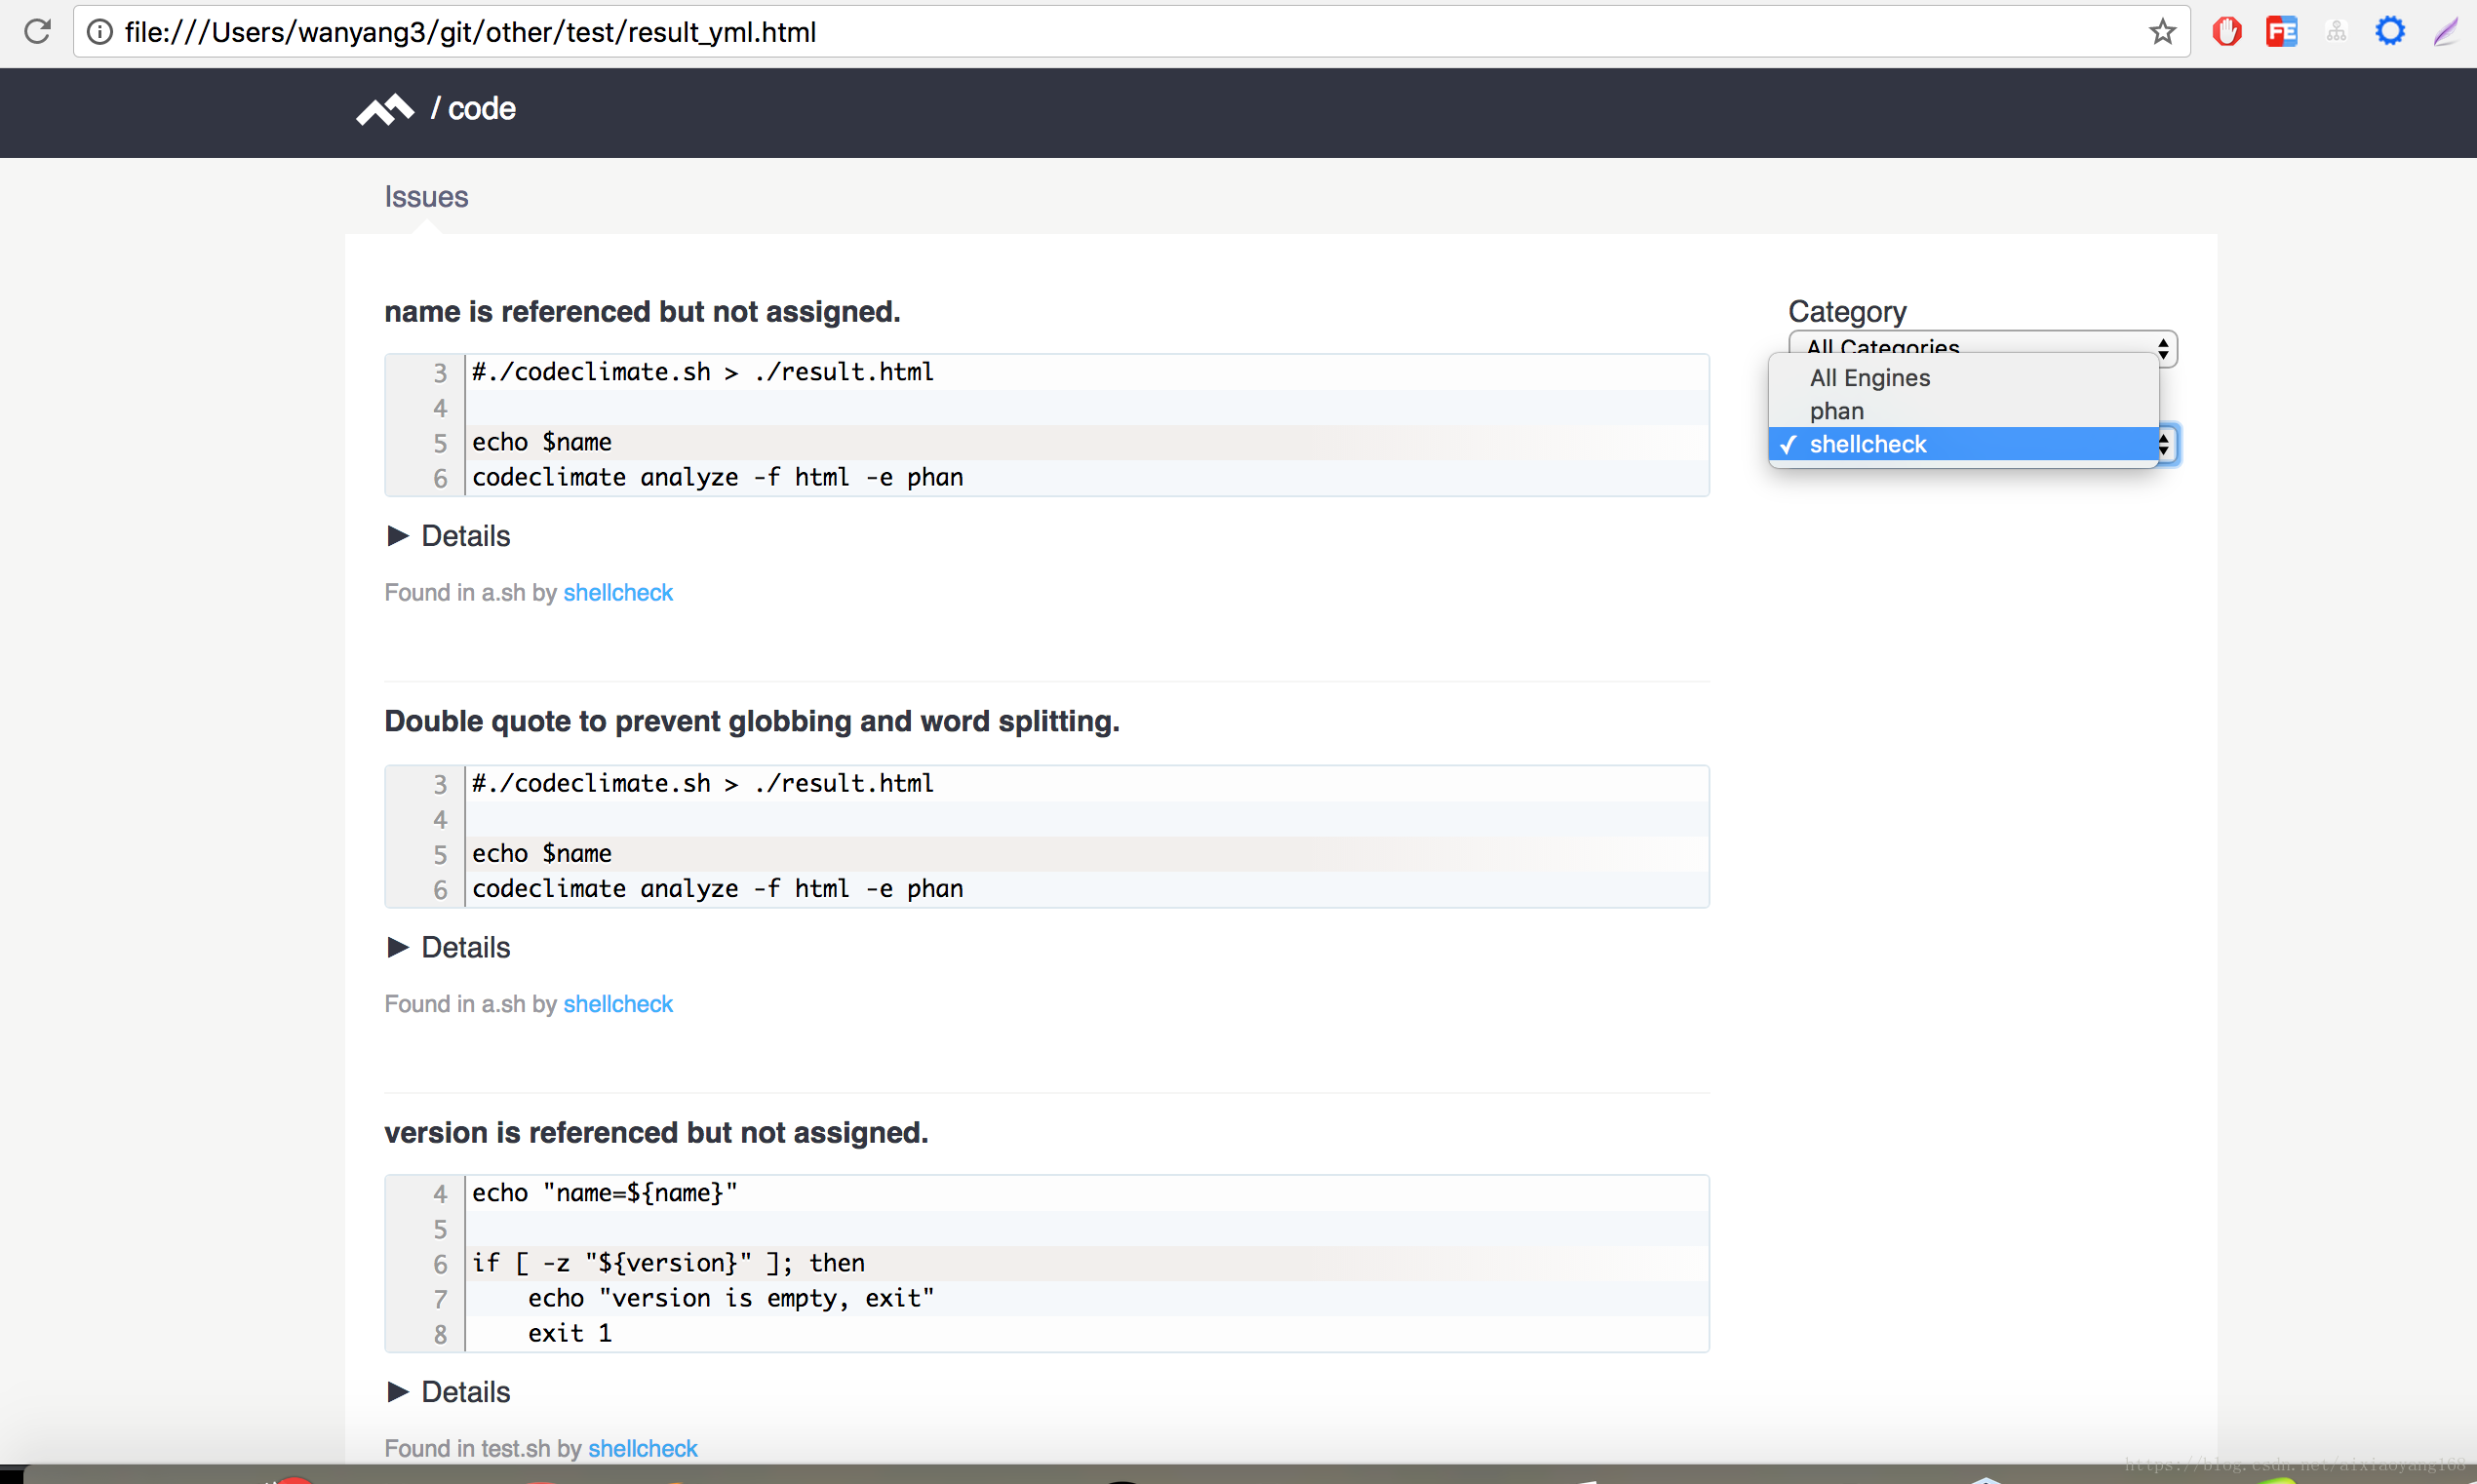Click the site info icon in address bar
Image resolution: width=2477 pixels, height=1484 pixels.
tap(99, 32)
